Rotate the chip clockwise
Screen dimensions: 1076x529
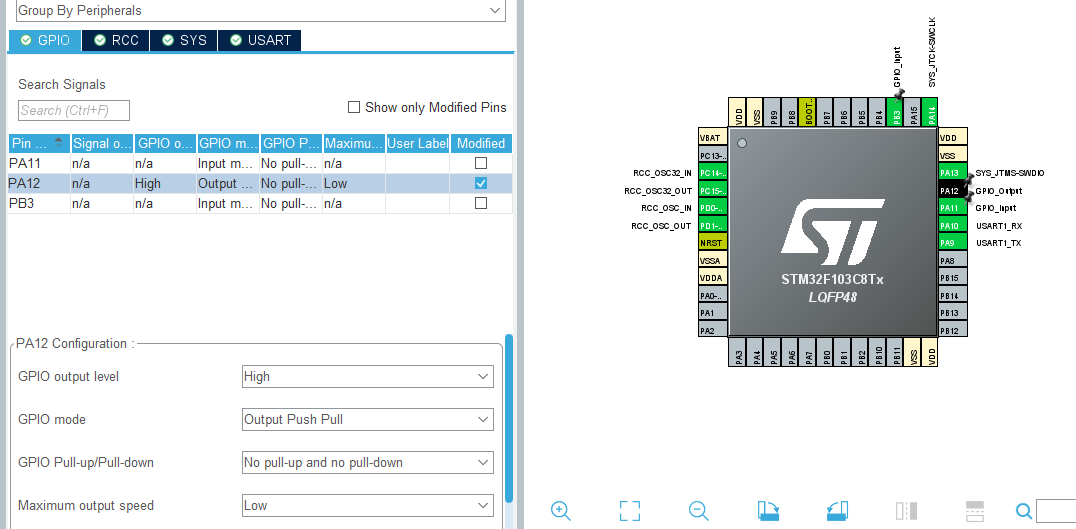769,510
